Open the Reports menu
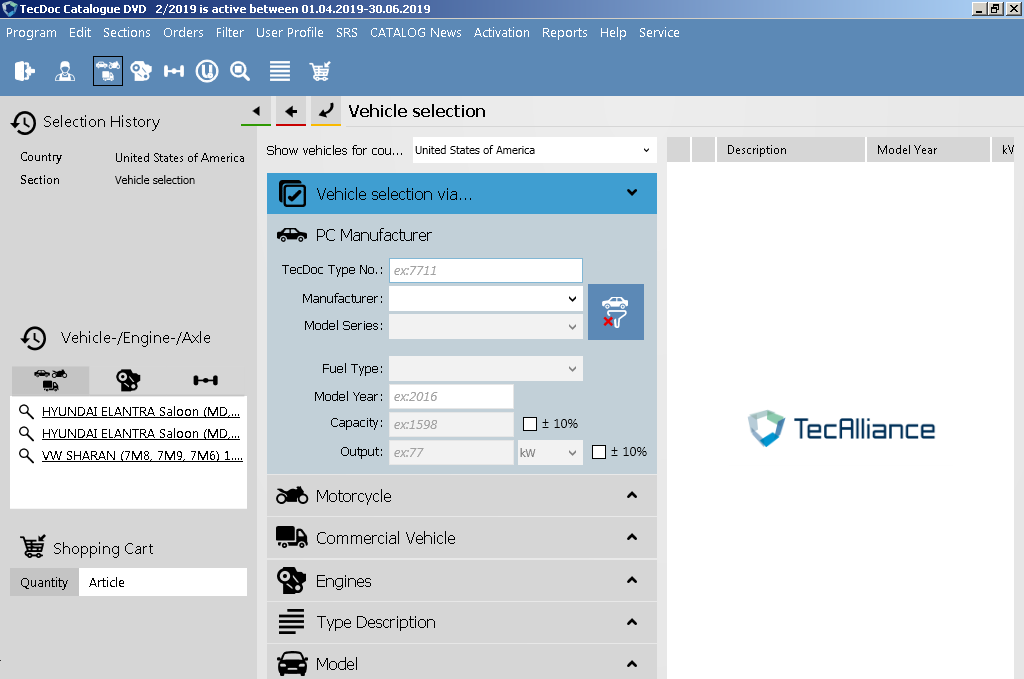The width and height of the screenshot is (1024, 679). coord(564,33)
